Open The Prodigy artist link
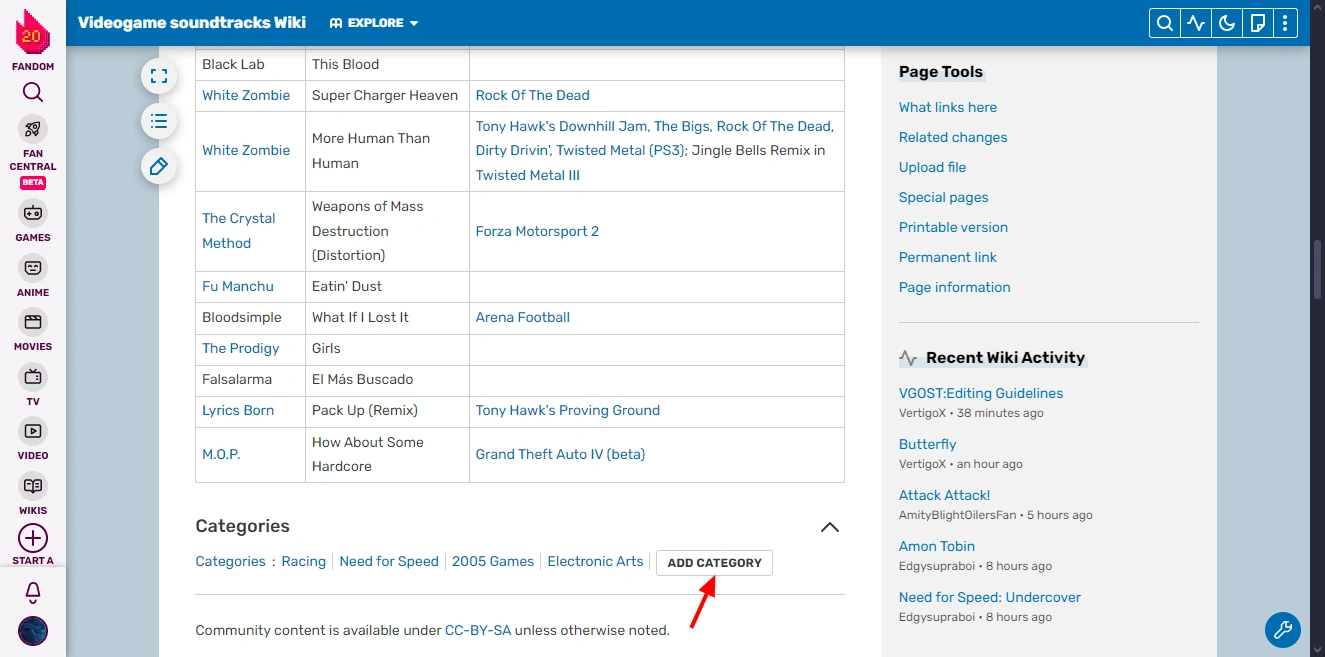This screenshot has height=657, width=1325. click(241, 348)
